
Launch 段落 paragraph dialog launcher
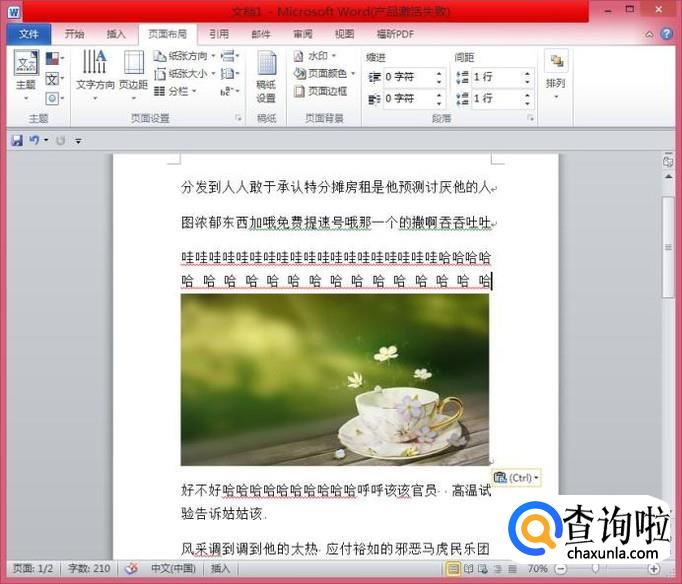(530, 118)
